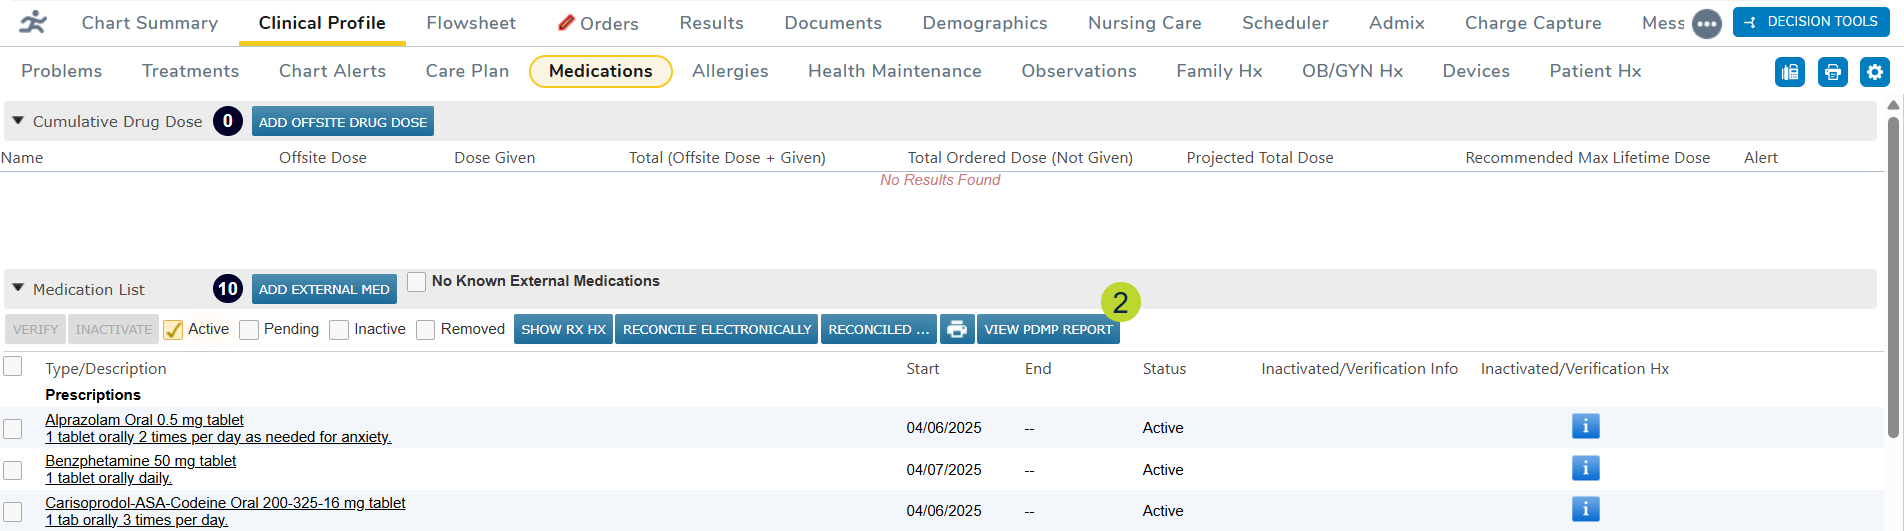Check No Known External Medications checkbox
Image resolution: width=1904 pixels, height=531 pixels.
(417, 281)
